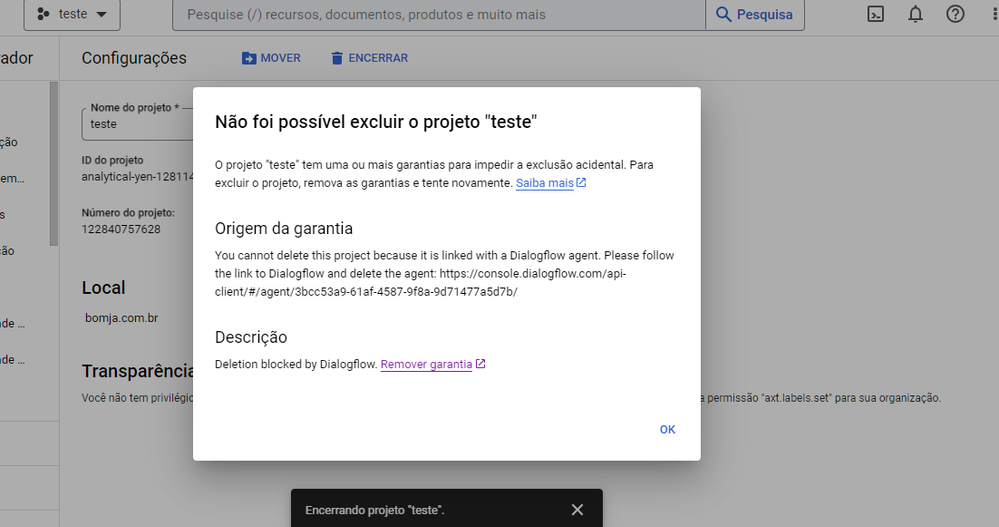The width and height of the screenshot is (999, 527).
Task: Click the Local section heading
Action: [103, 287]
